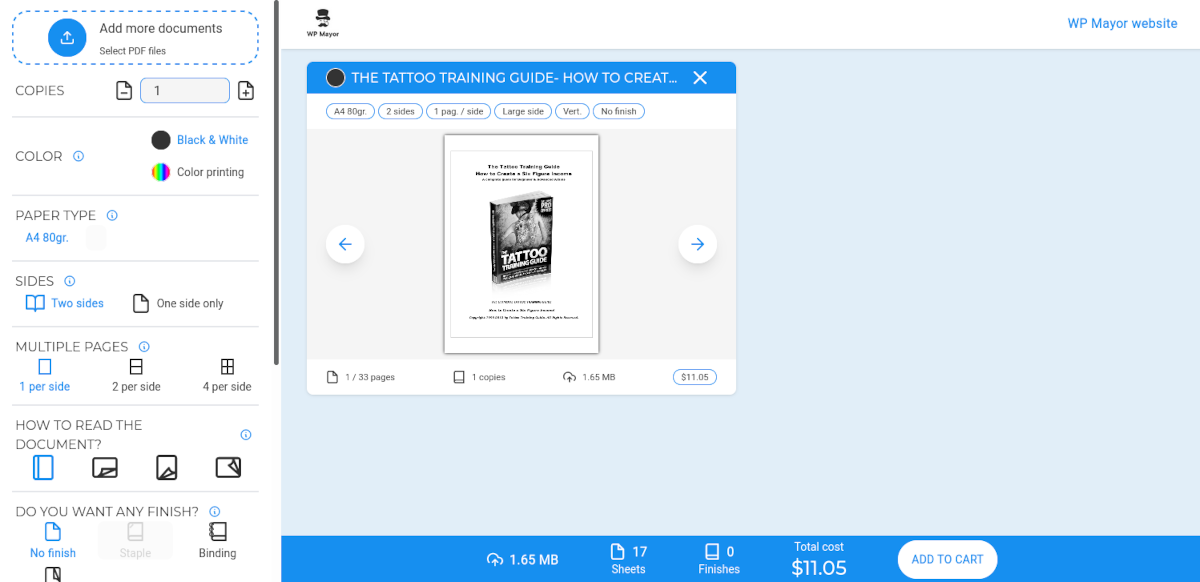Click Add more documents upload area
The width and height of the screenshot is (1200, 582).
pos(135,38)
